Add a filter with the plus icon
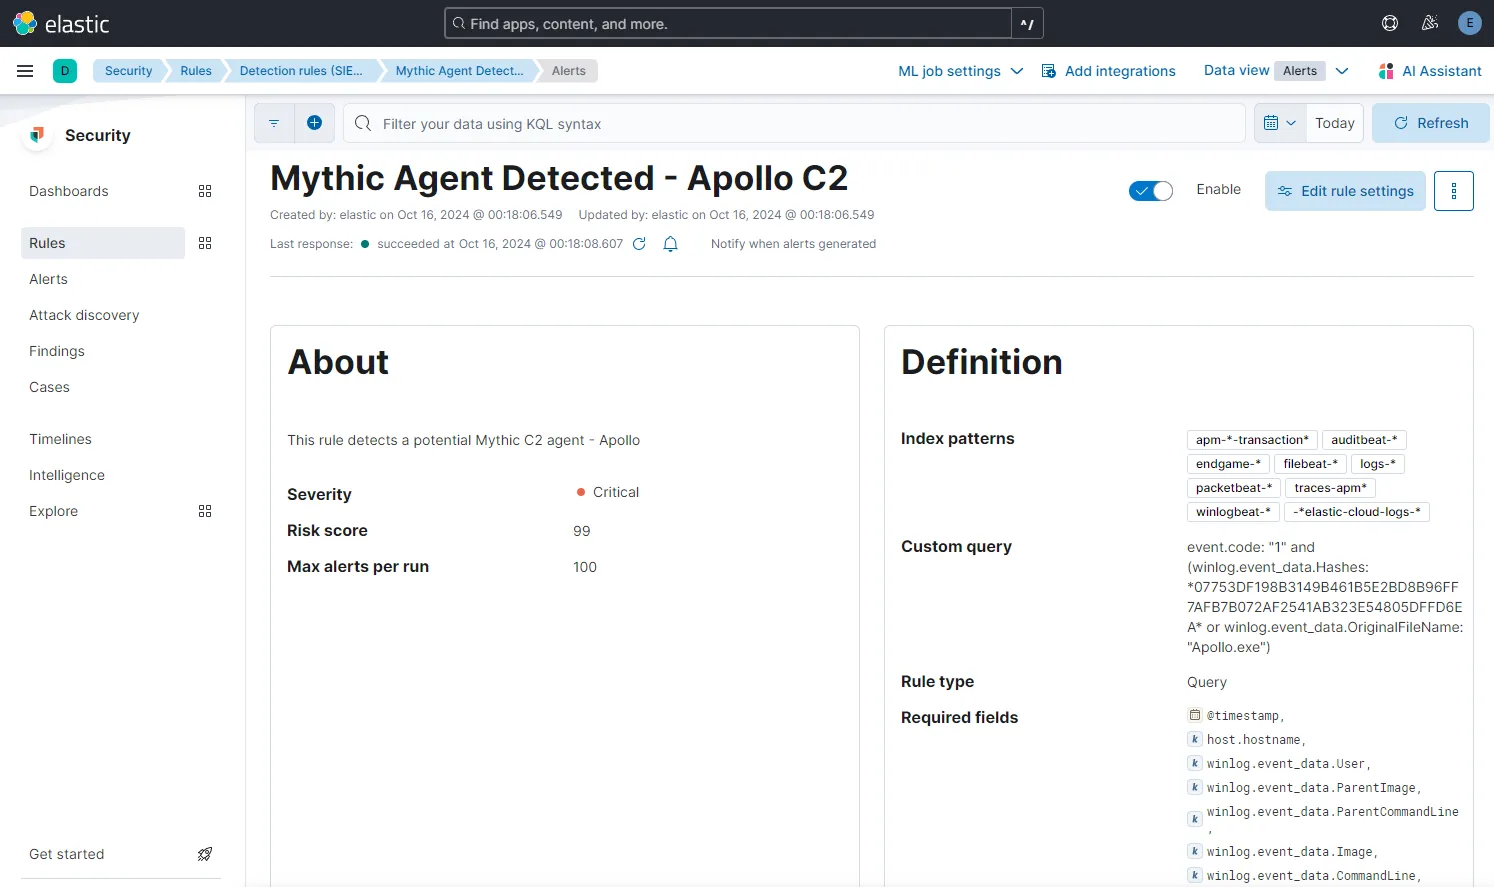The width and height of the screenshot is (1494, 887). coord(315,122)
